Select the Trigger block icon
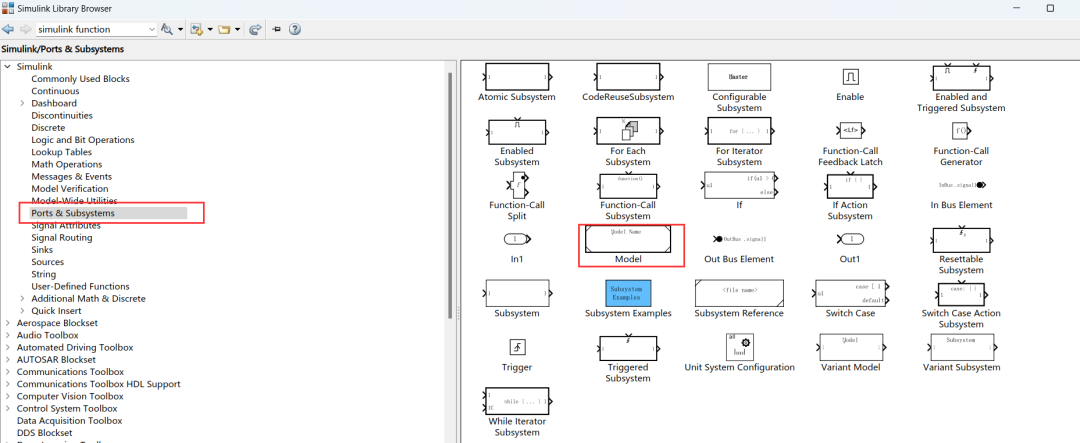Image resolution: width=1080 pixels, height=443 pixels. coord(517,347)
